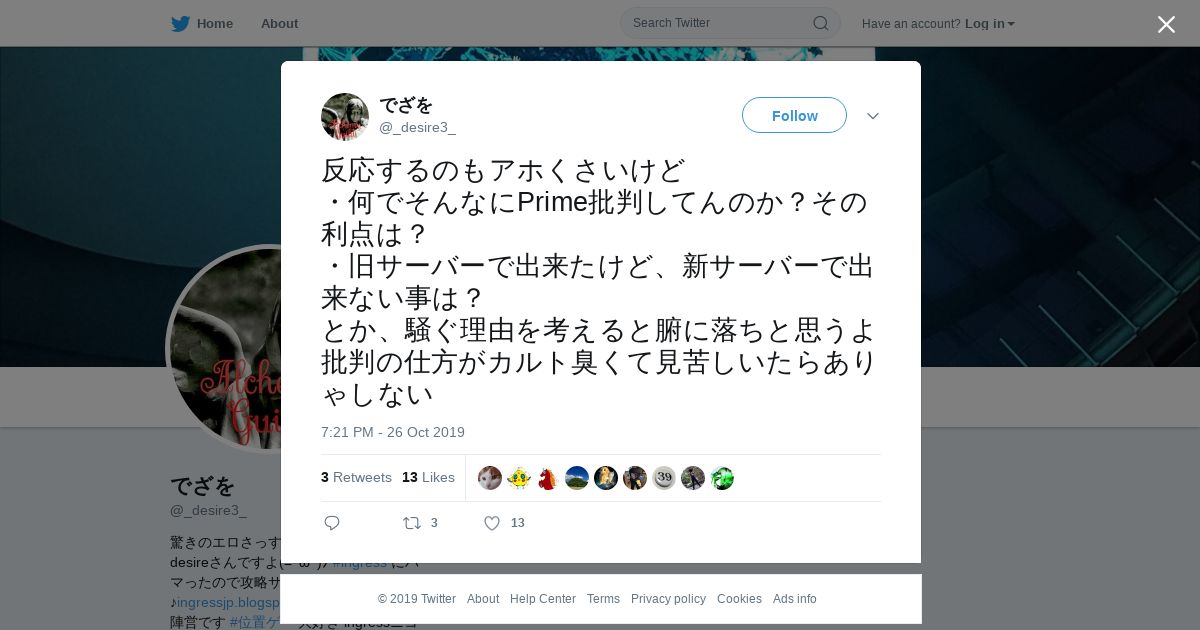Viewport: 1200px width, 630px height.
Task: Click the first liker's avatar
Action: tap(490, 478)
